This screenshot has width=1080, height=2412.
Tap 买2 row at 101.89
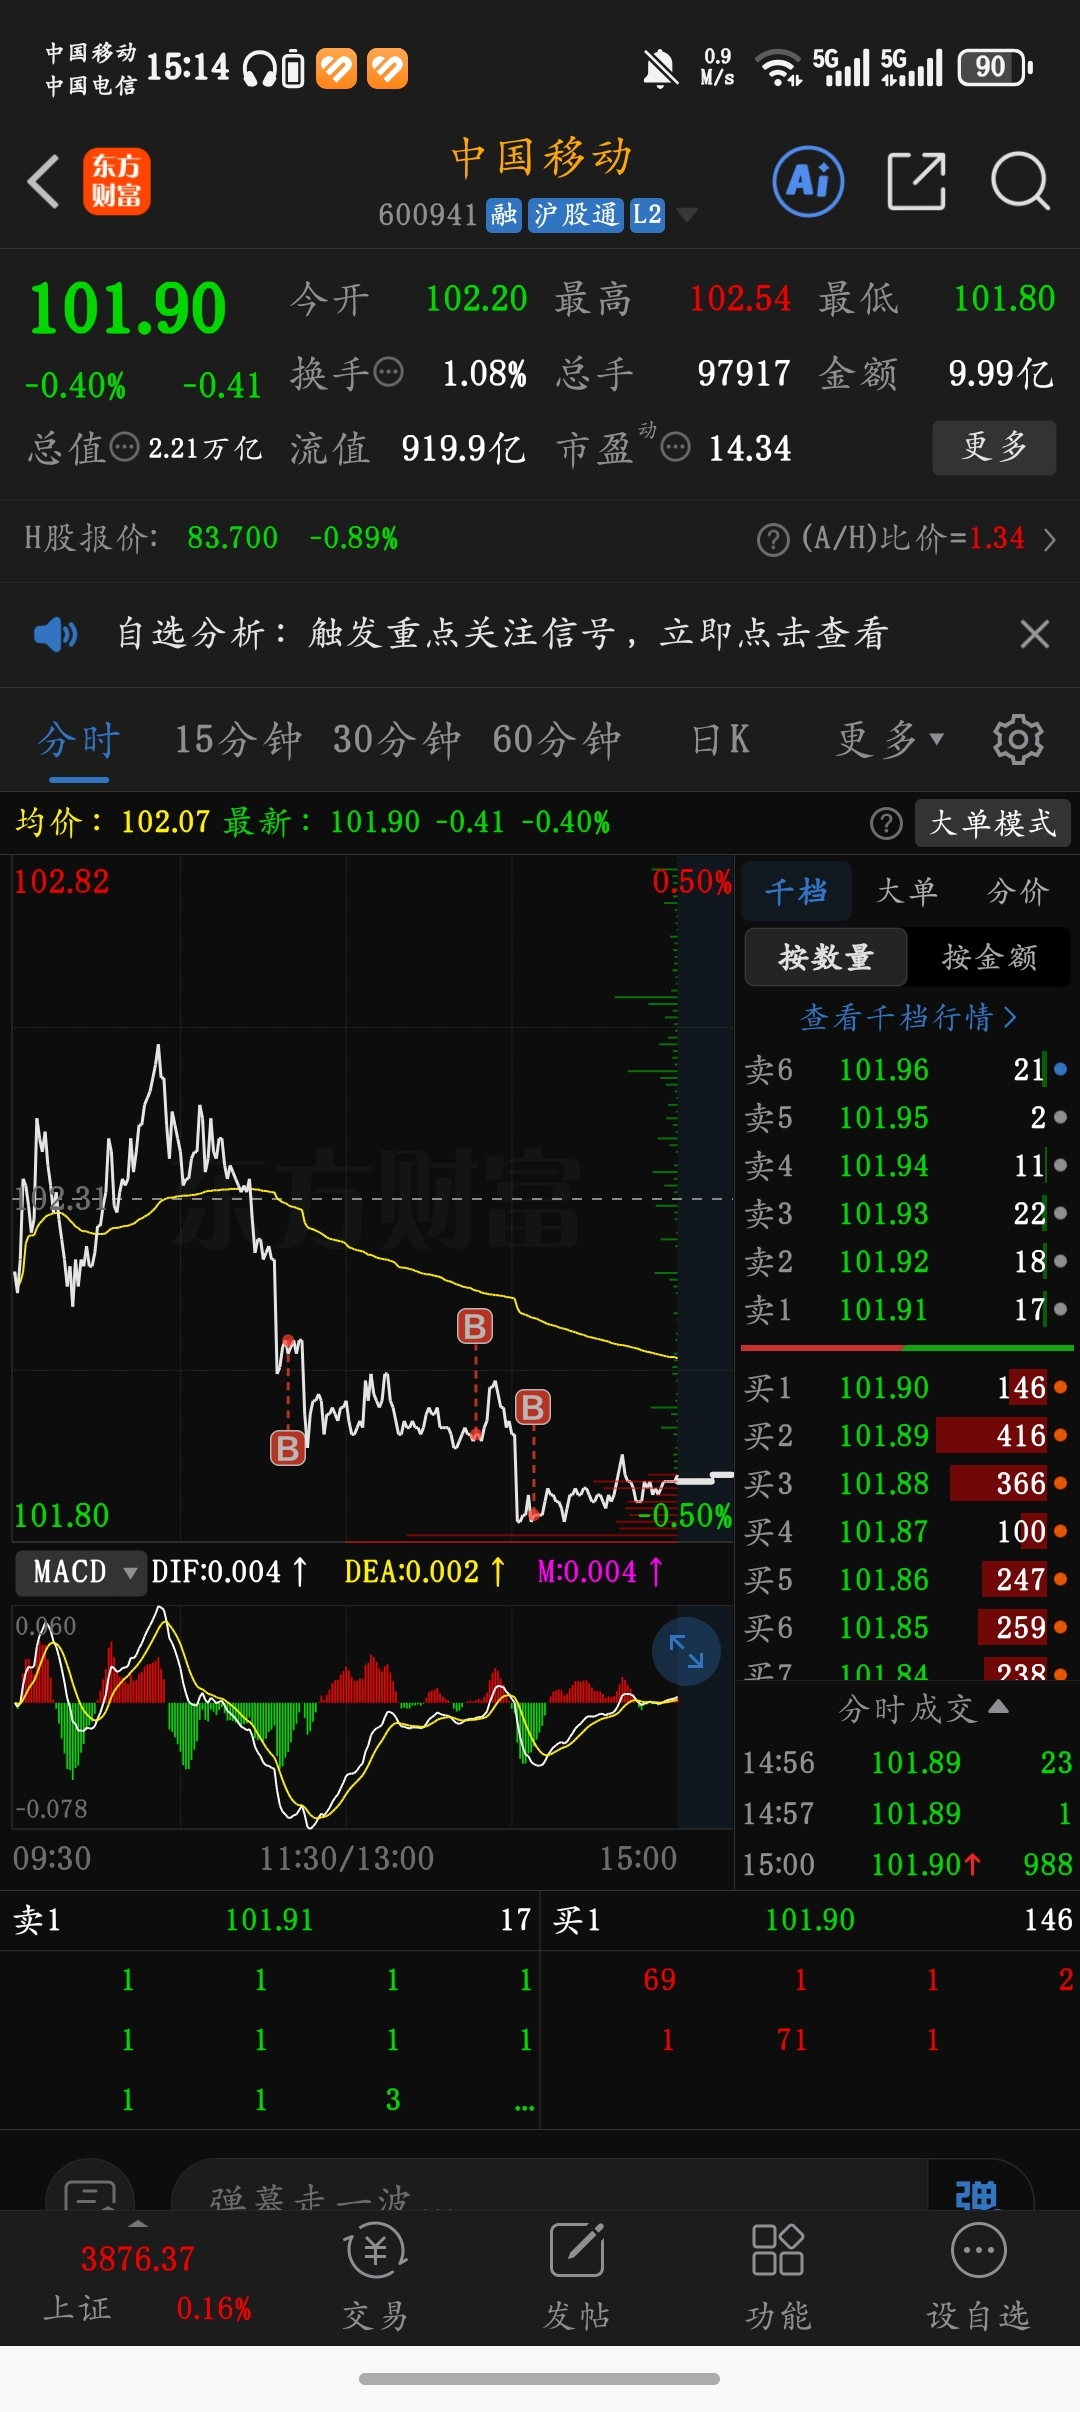click(x=906, y=1436)
